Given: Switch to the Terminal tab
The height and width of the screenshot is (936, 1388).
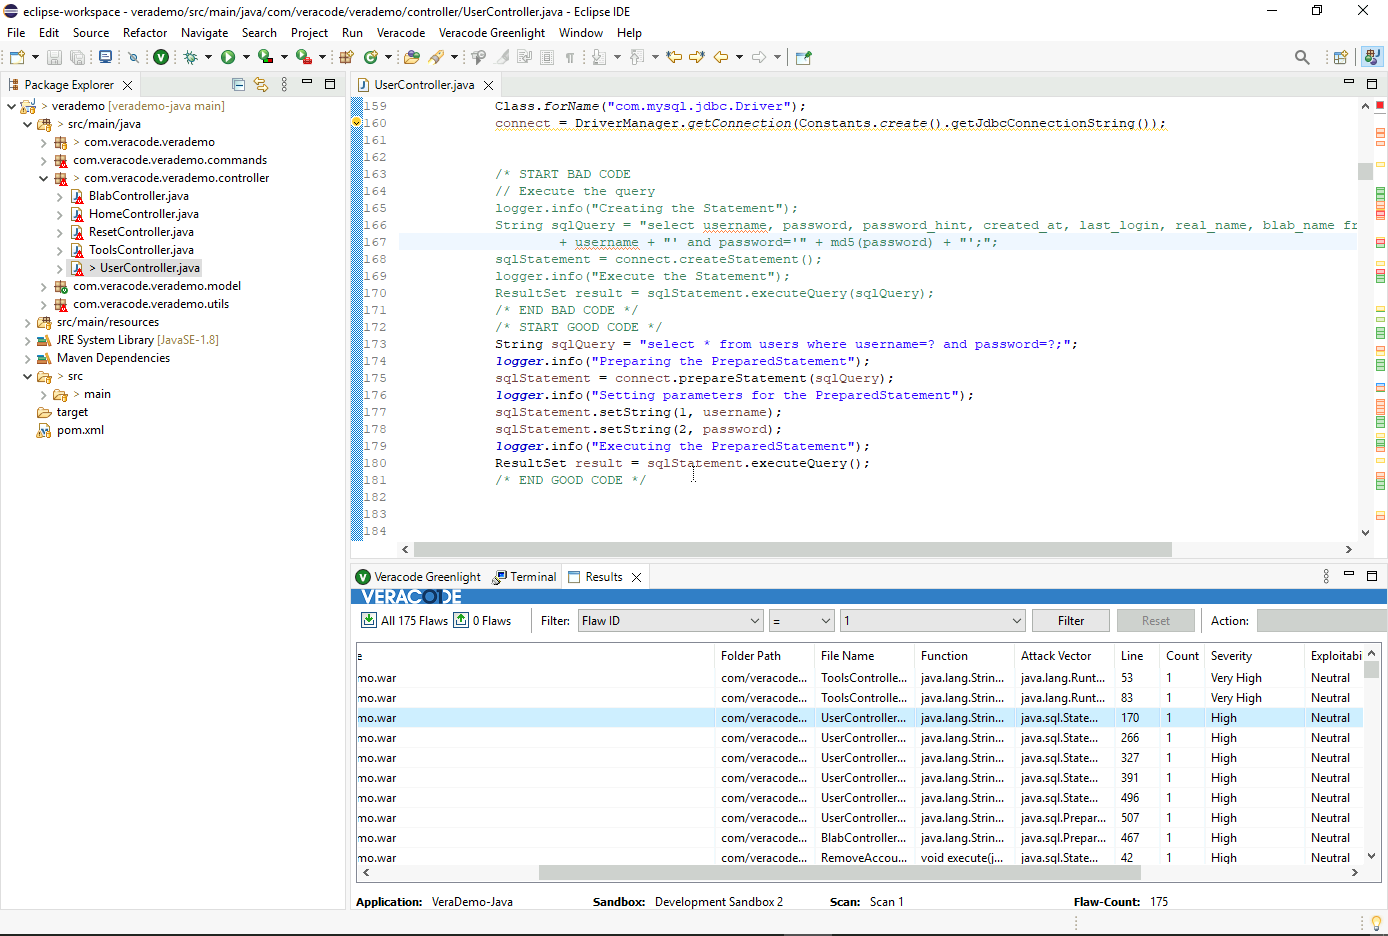Looking at the screenshot, I should click(x=524, y=577).
